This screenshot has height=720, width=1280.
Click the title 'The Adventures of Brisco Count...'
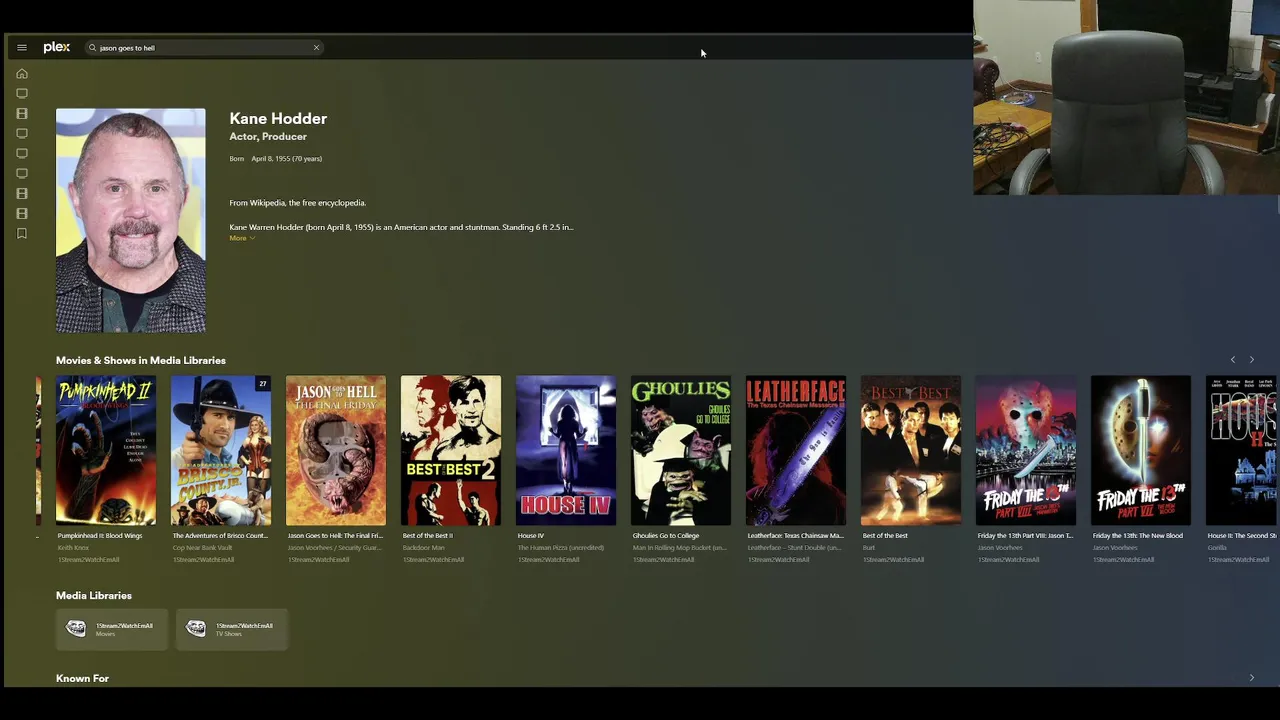(x=220, y=536)
